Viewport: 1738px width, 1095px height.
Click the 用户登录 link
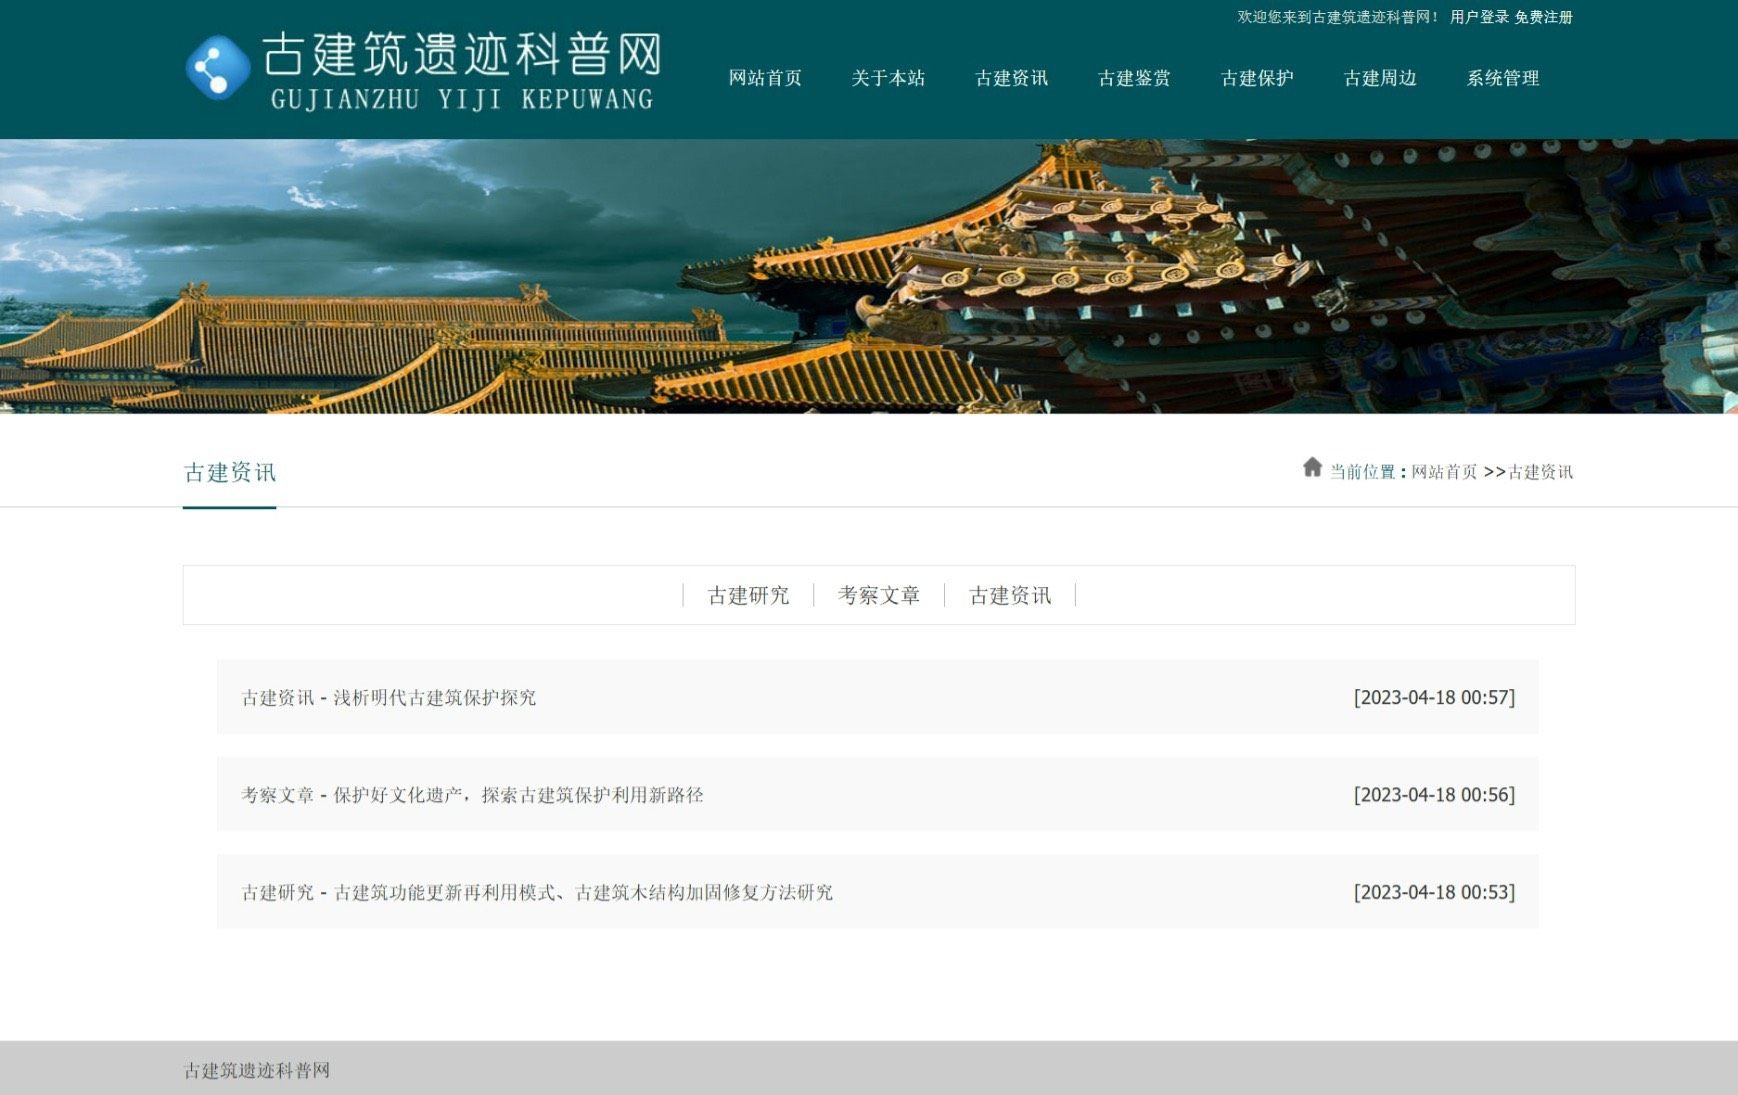coord(1479,17)
